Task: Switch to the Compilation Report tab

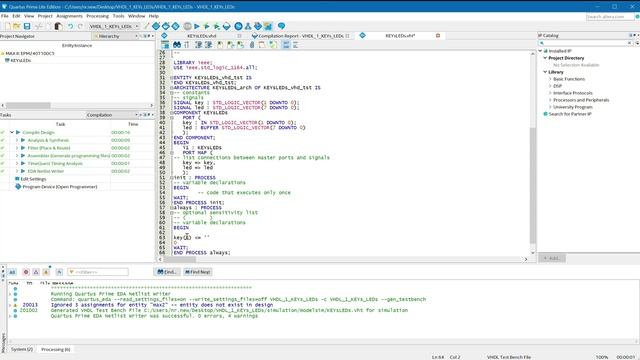Action: pyautogui.click(x=301, y=36)
